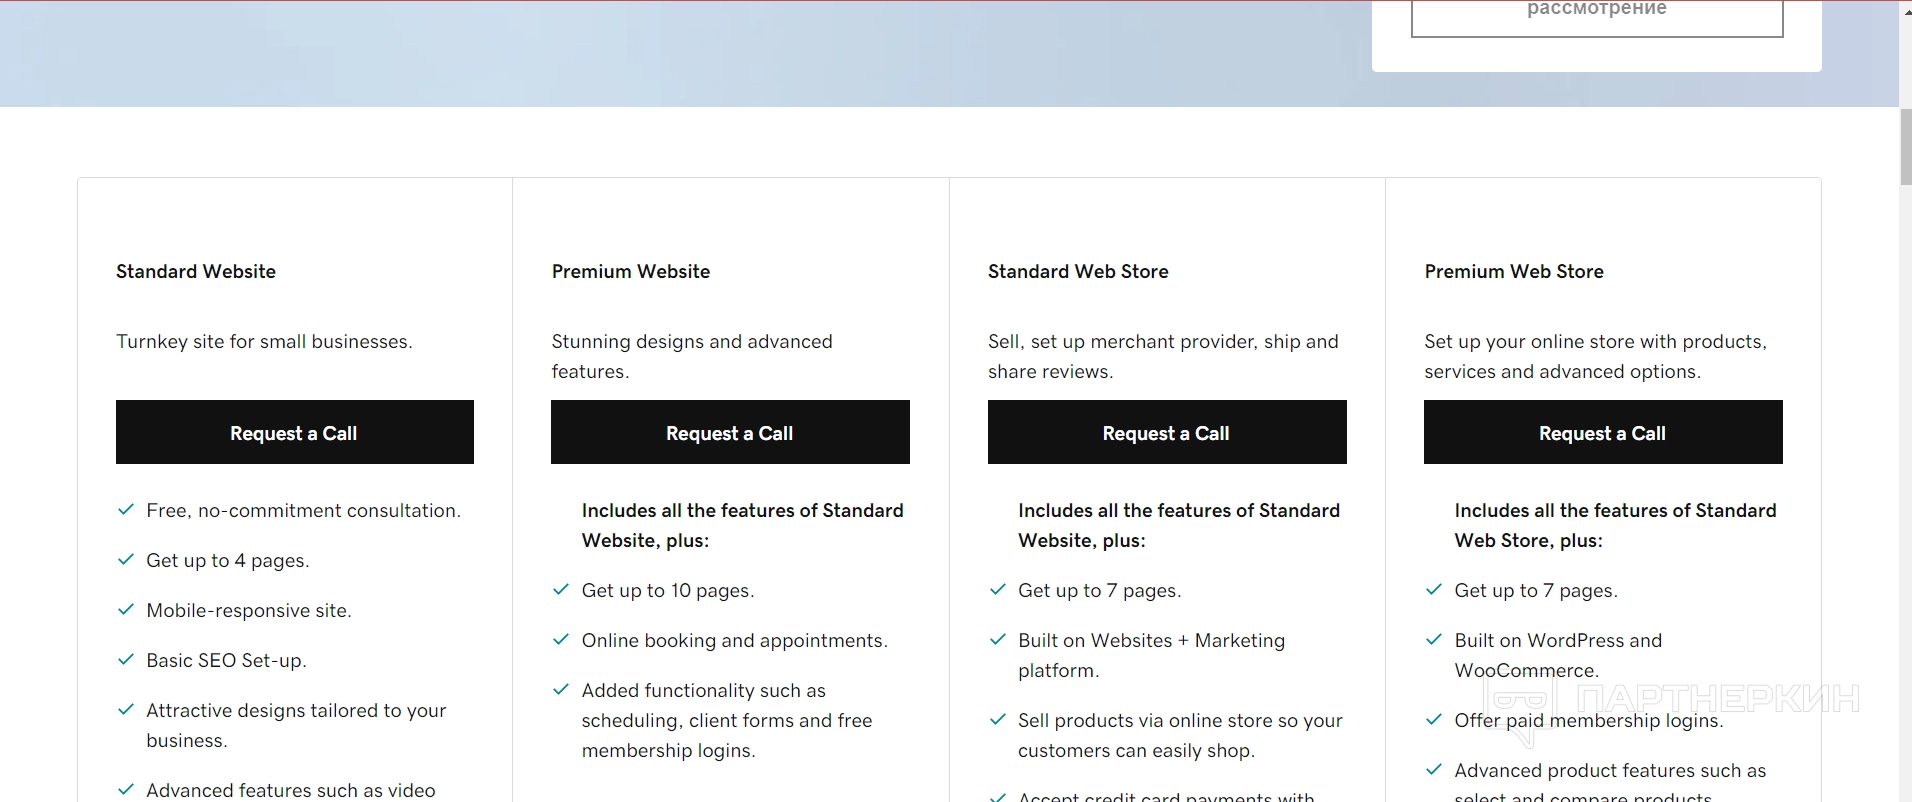The width and height of the screenshot is (1912, 802).
Task: Click the checkmark next to "Get up to 10 pages"
Action: tap(561, 590)
